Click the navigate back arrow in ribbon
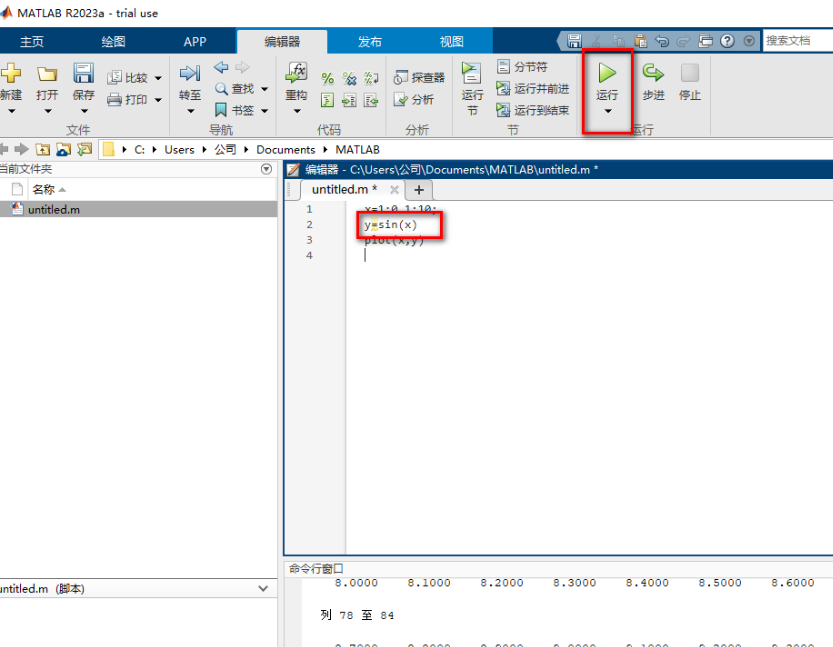Viewport: 833px width, 647px height. pyautogui.click(x=221, y=67)
